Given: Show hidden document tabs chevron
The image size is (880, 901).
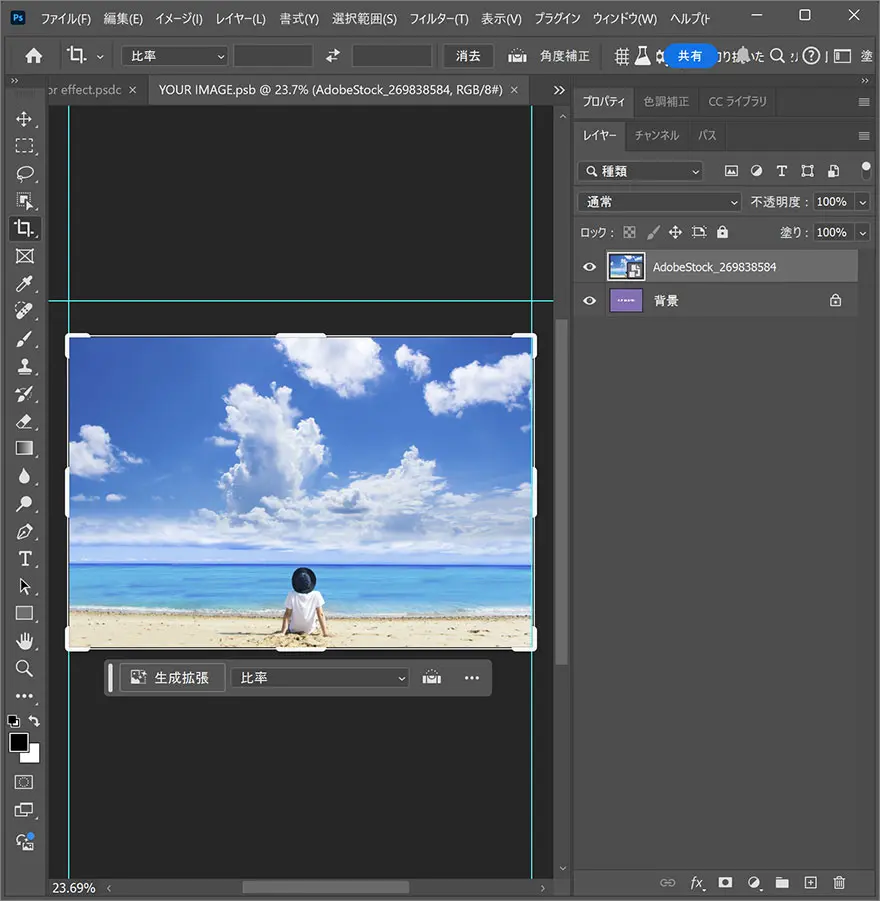Looking at the screenshot, I should 559,90.
